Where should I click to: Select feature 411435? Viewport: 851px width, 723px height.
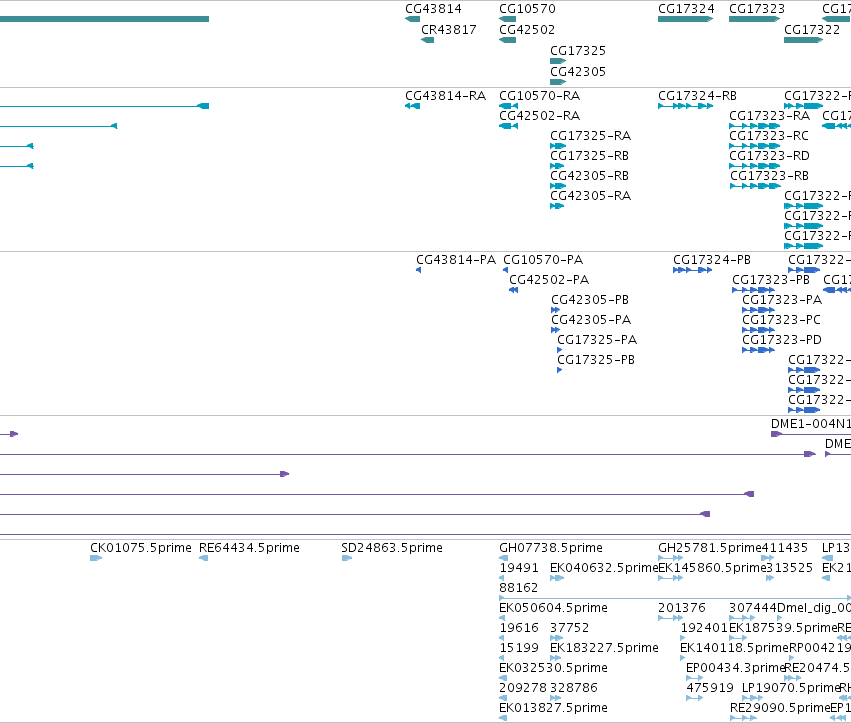click(784, 548)
